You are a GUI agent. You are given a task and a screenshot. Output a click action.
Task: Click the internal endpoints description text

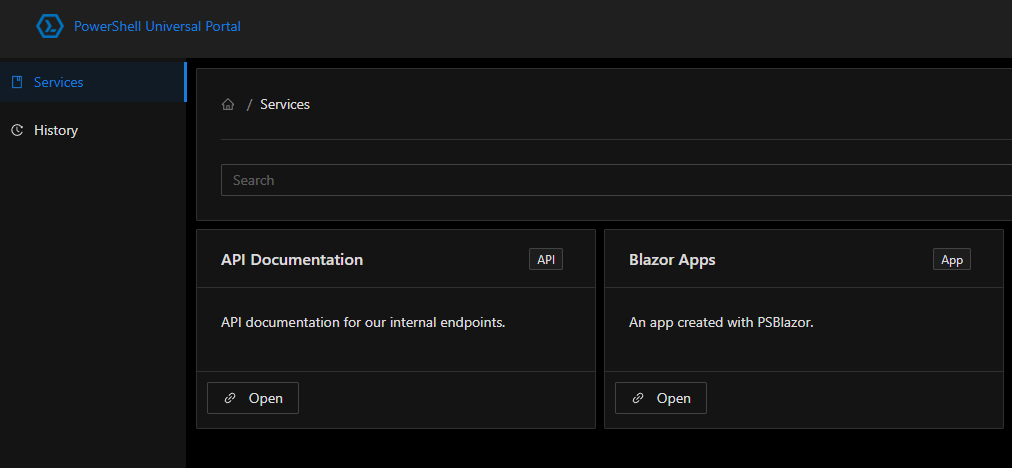pos(363,322)
